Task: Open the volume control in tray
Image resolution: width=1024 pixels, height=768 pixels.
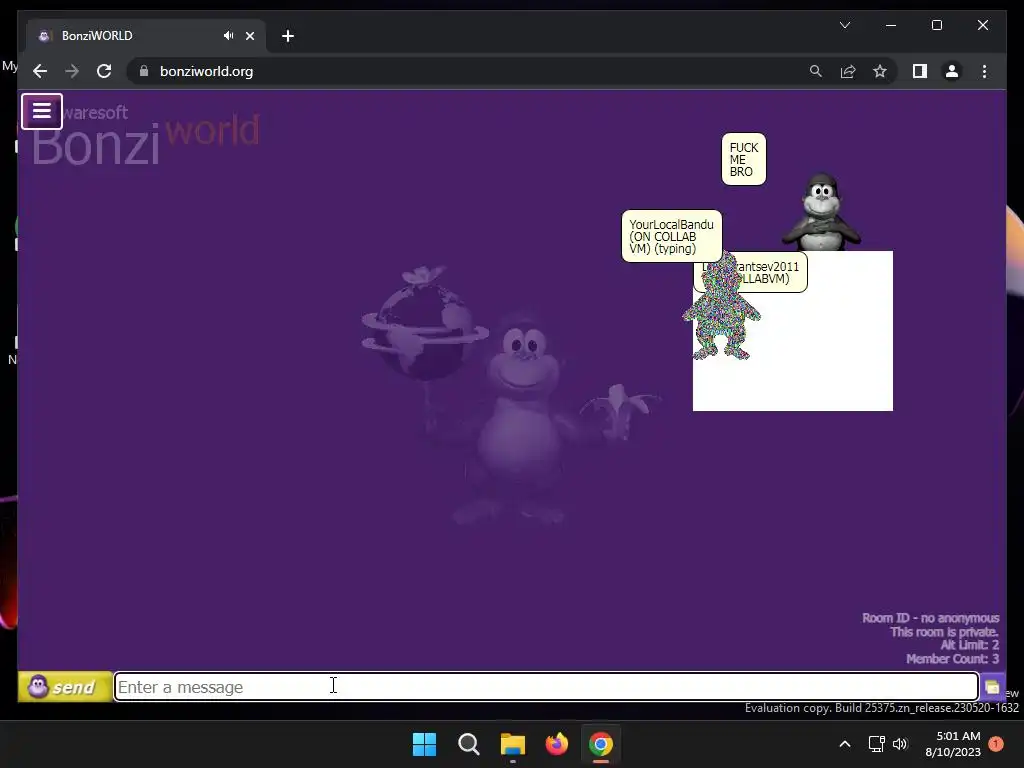Action: tap(900, 744)
